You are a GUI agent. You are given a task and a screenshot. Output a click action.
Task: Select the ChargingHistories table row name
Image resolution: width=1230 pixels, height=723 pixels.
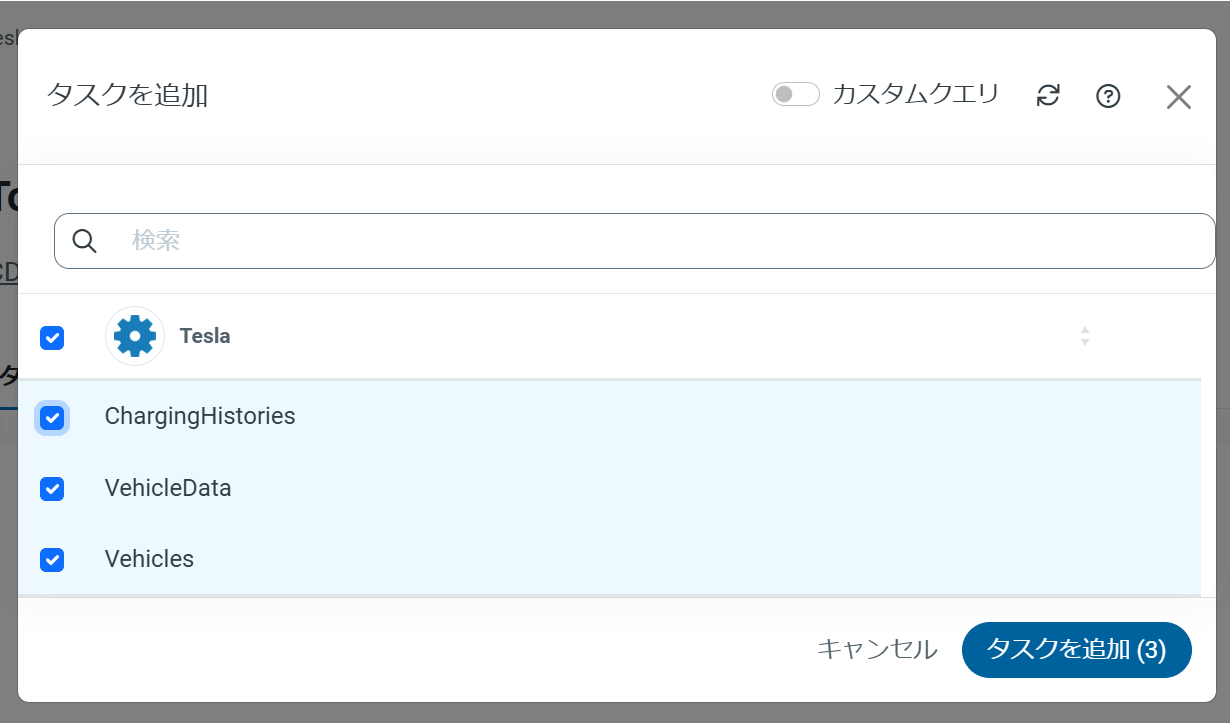click(200, 416)
